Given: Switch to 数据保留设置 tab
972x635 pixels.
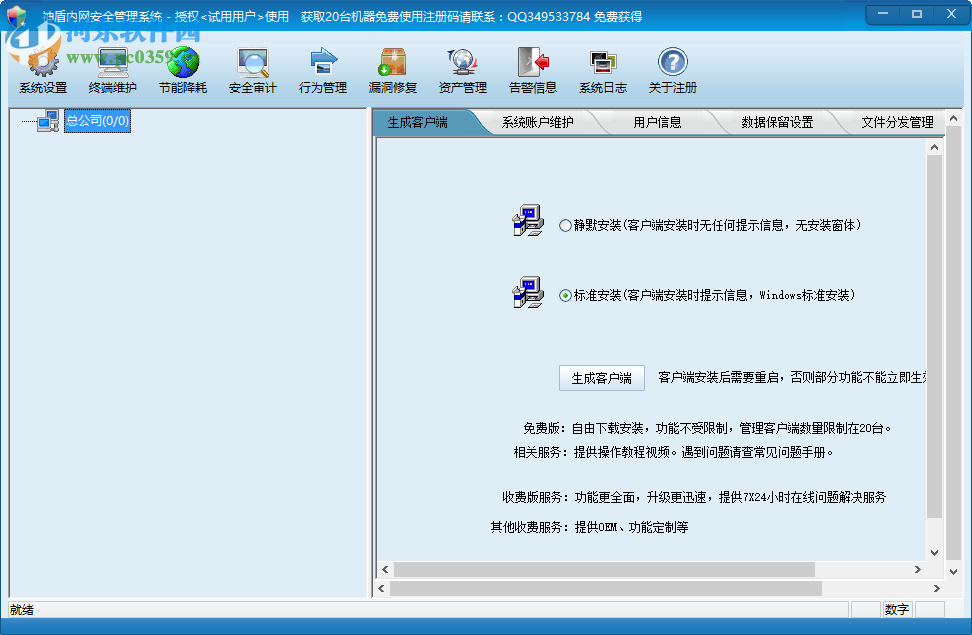Looking at the screenshot, I should [777, 123].
